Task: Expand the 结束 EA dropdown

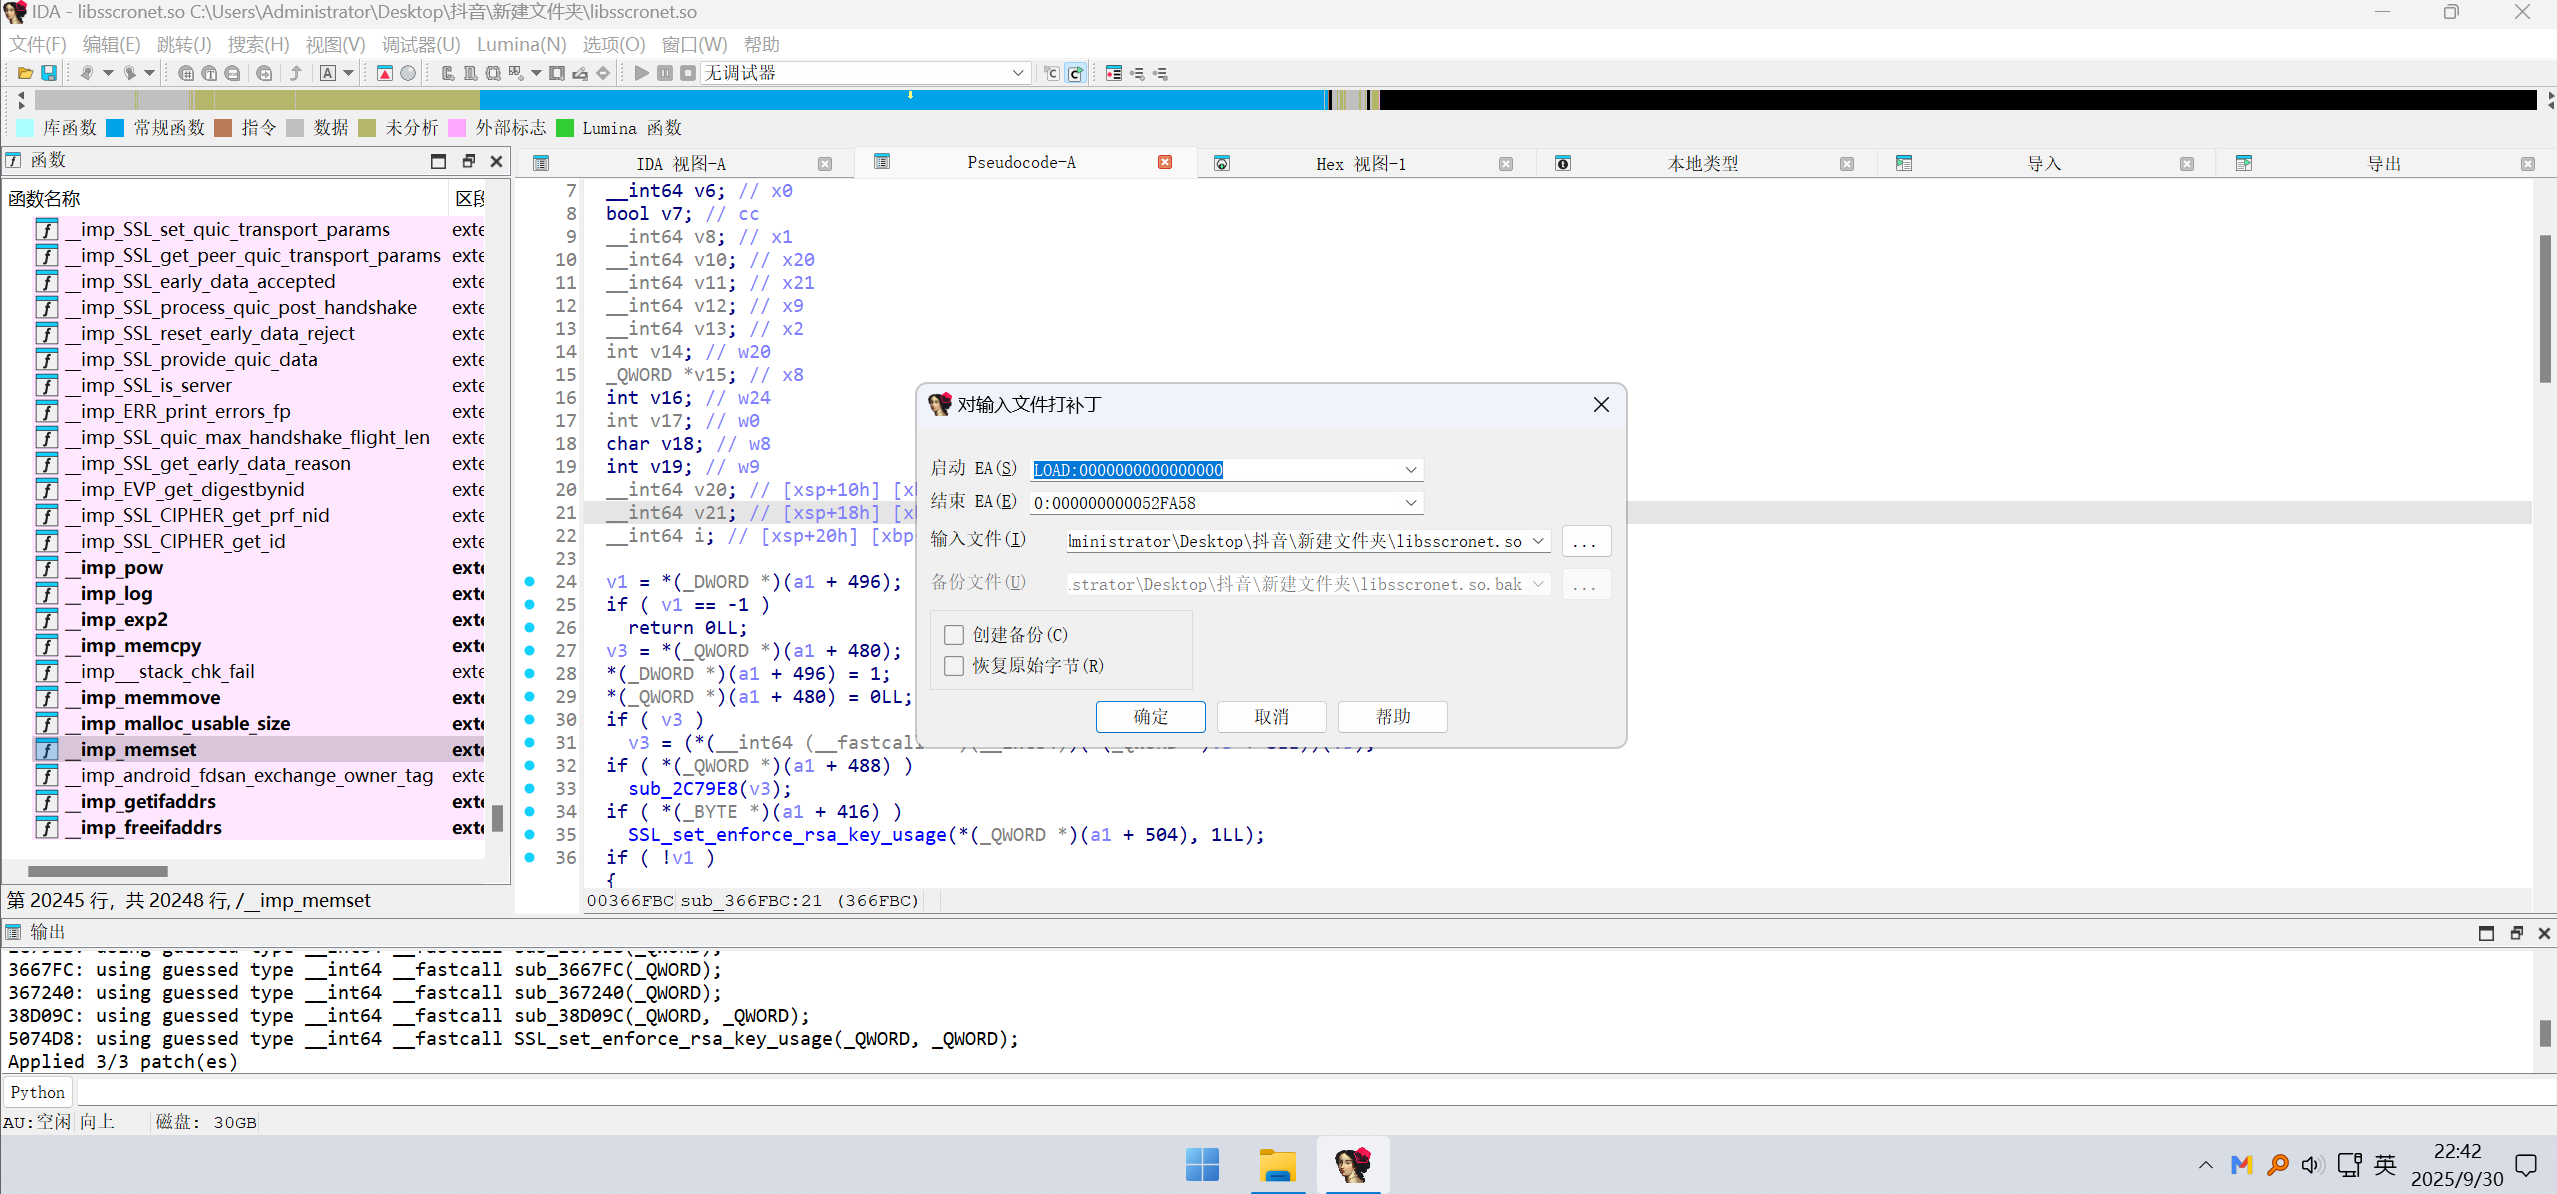Action: point(1410,503)
